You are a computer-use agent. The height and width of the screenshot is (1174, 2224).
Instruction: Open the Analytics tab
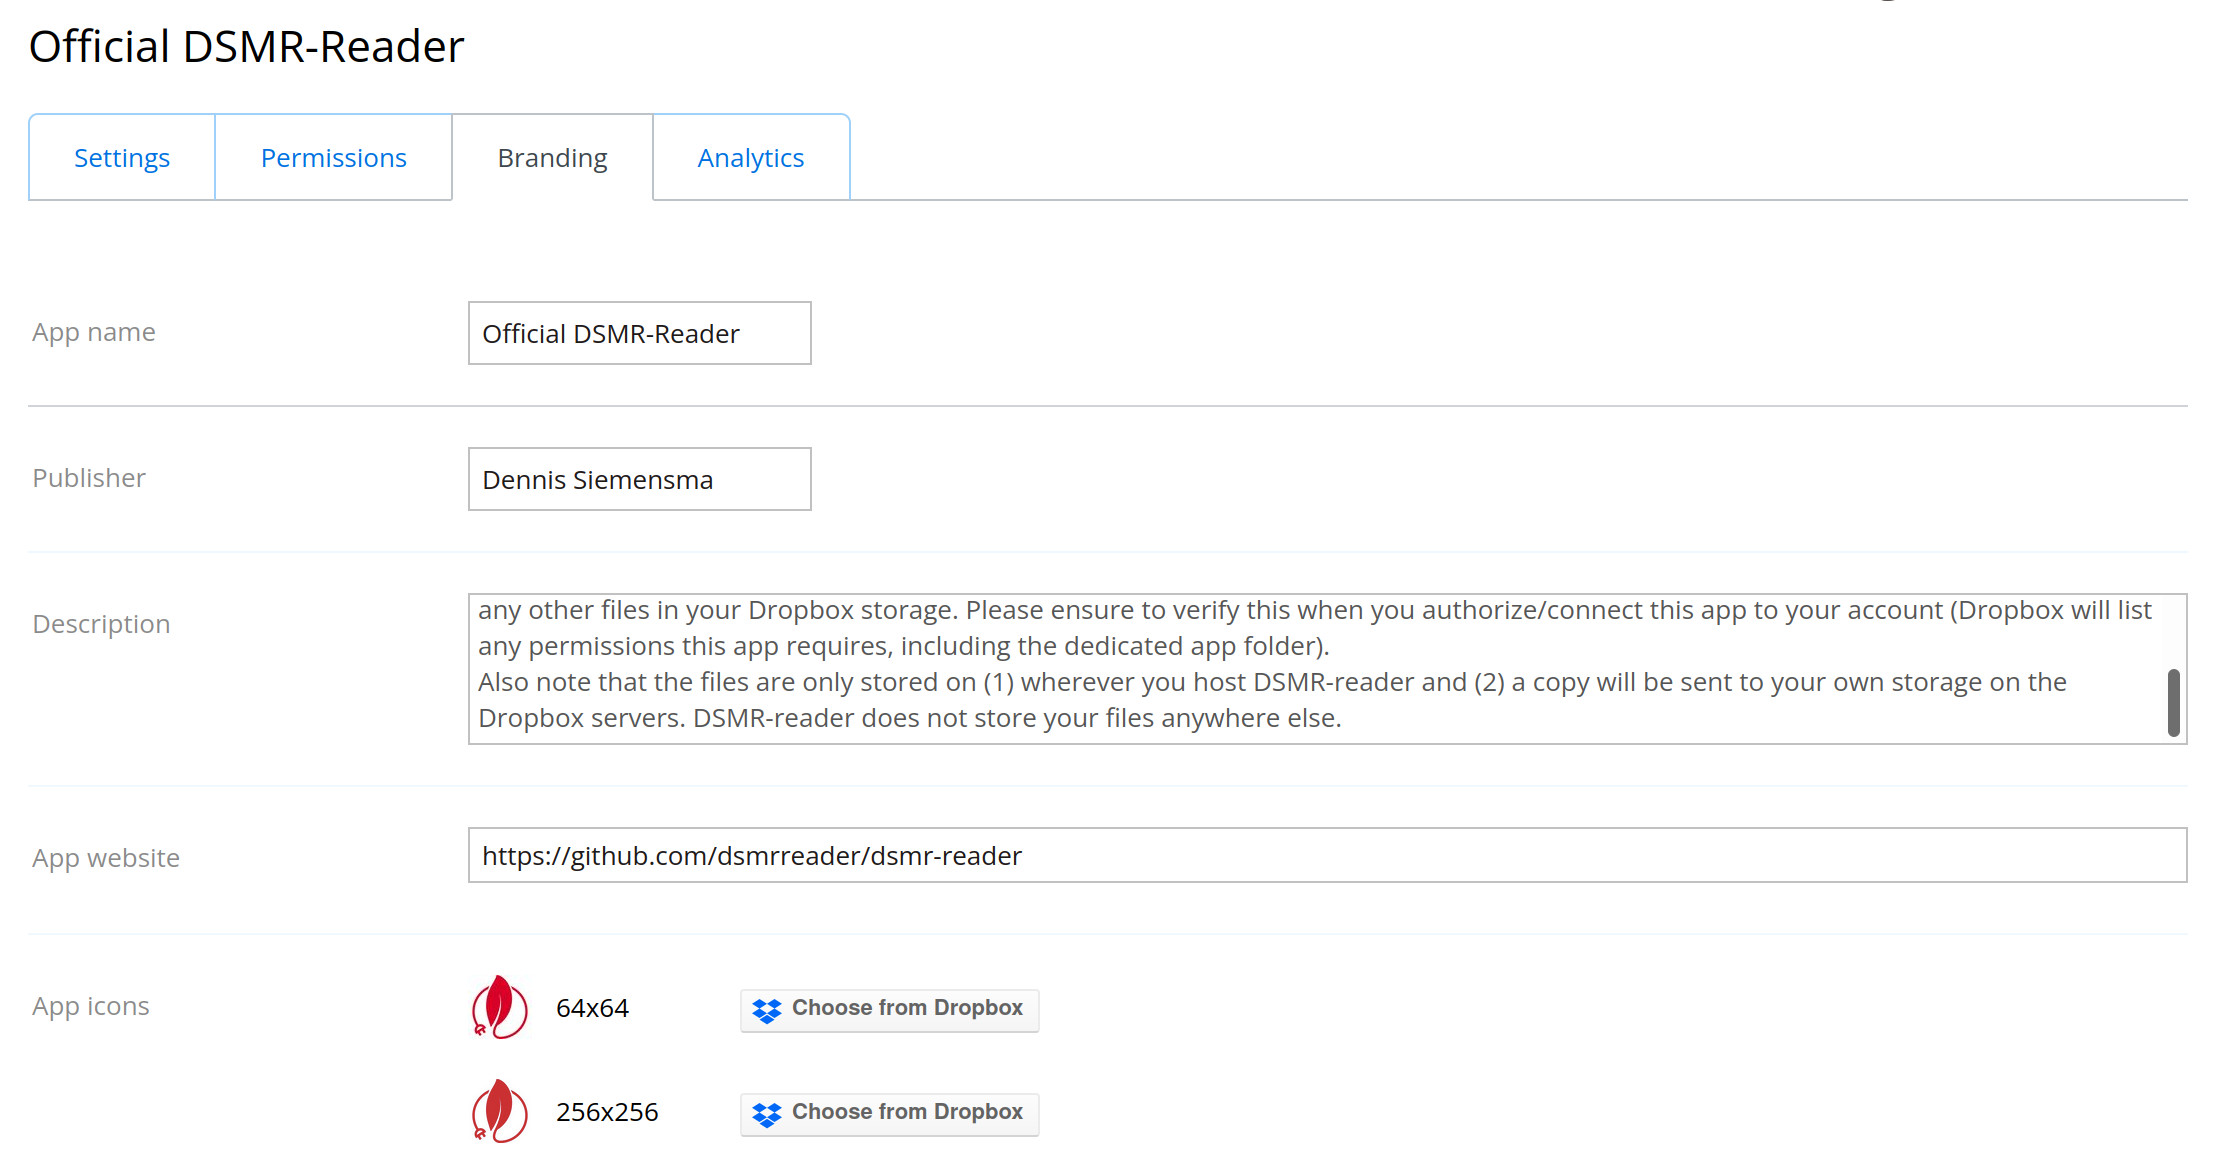point(750,157)
